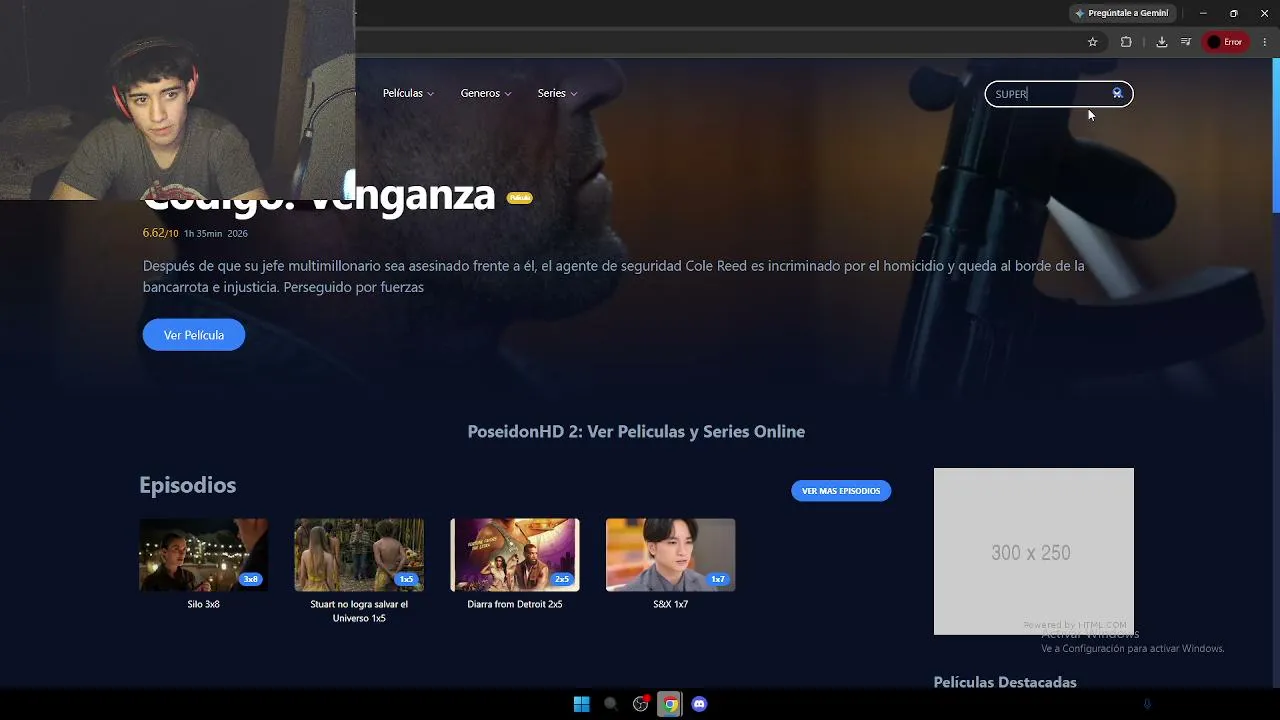Image resolution: width=1280 pixels, height=720 pixels.
Task: Click the Películas Destacadas heading
Action: pyautogui.click(x=1005, y=682)
